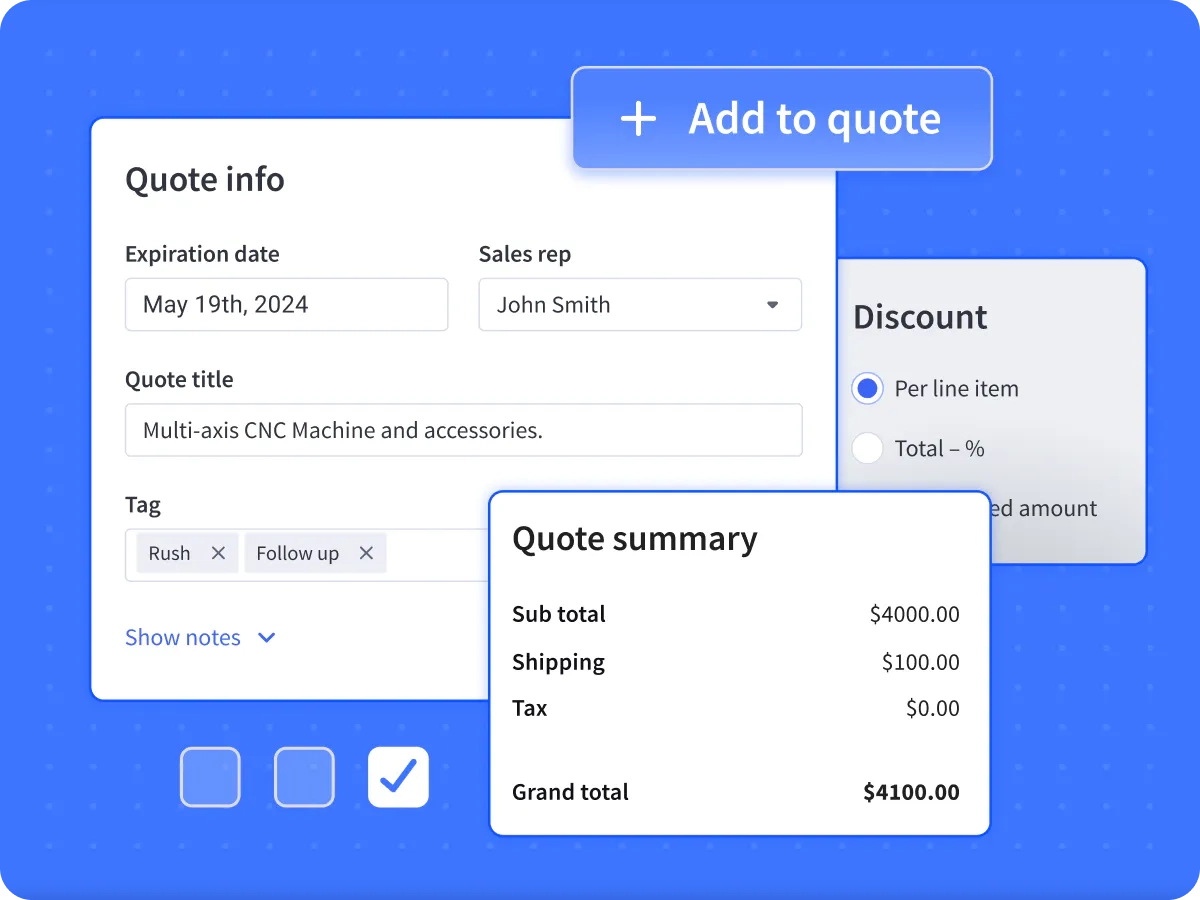
Task: Click the Add to quote button
Action: tap(782, 118)
